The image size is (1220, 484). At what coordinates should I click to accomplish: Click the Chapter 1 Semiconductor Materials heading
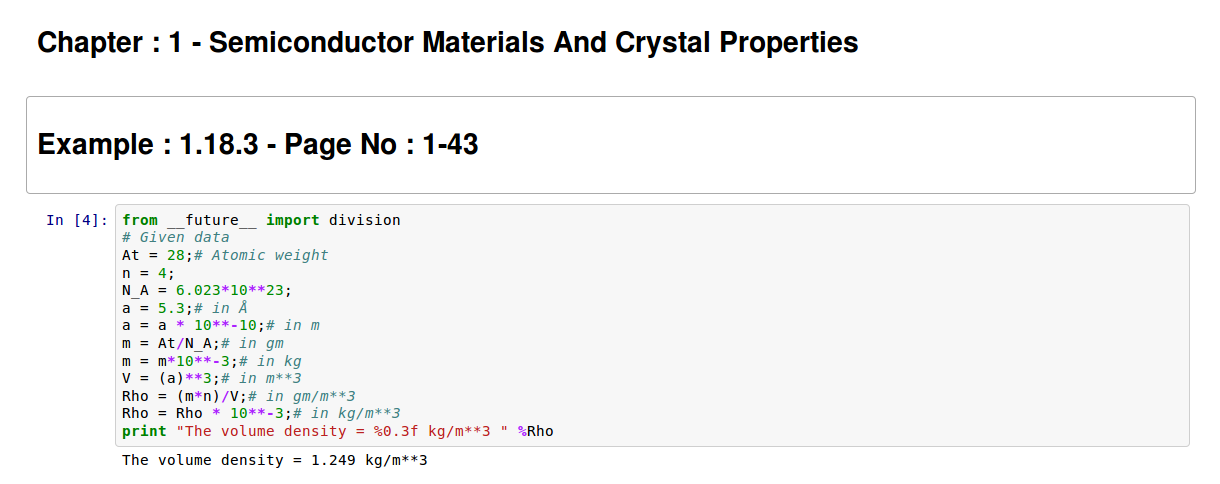pyautogui.click(x=447, y=43)
